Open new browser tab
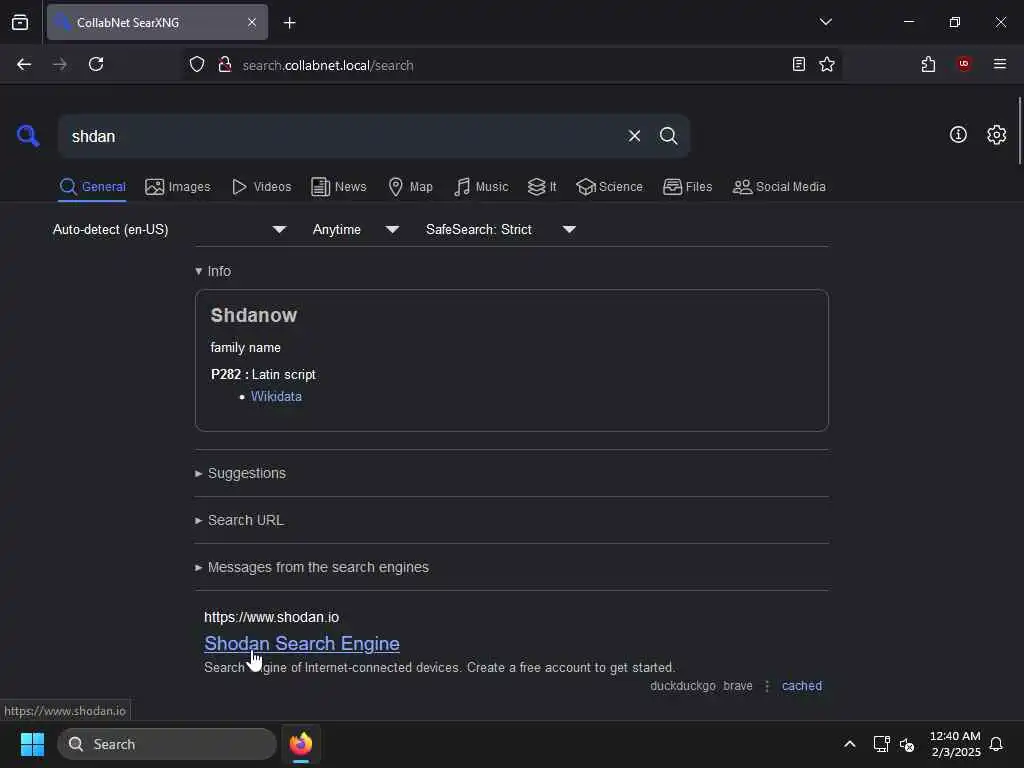 coord(290,23)
